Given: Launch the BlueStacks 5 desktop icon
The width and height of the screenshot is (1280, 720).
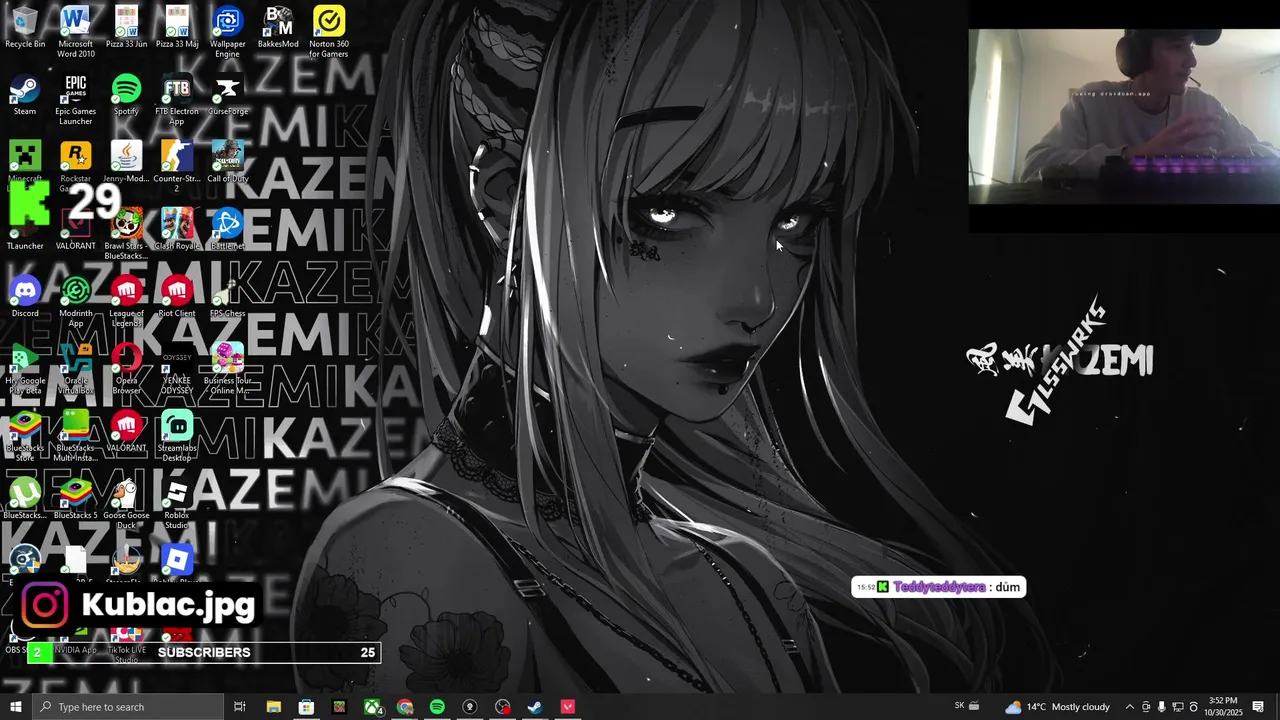Looking at the screenshot, I should tap(75, 498).
